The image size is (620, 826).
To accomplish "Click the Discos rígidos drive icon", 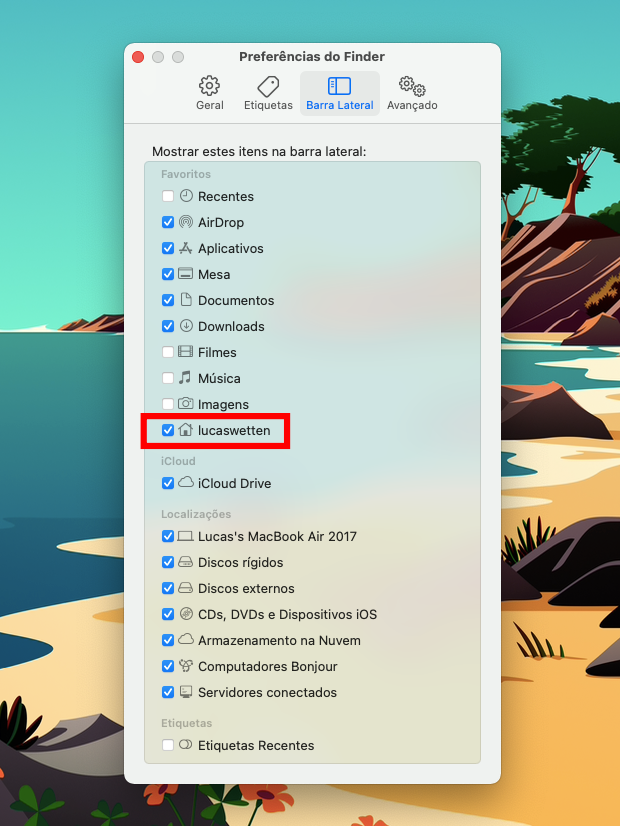I will coord(185,562).
